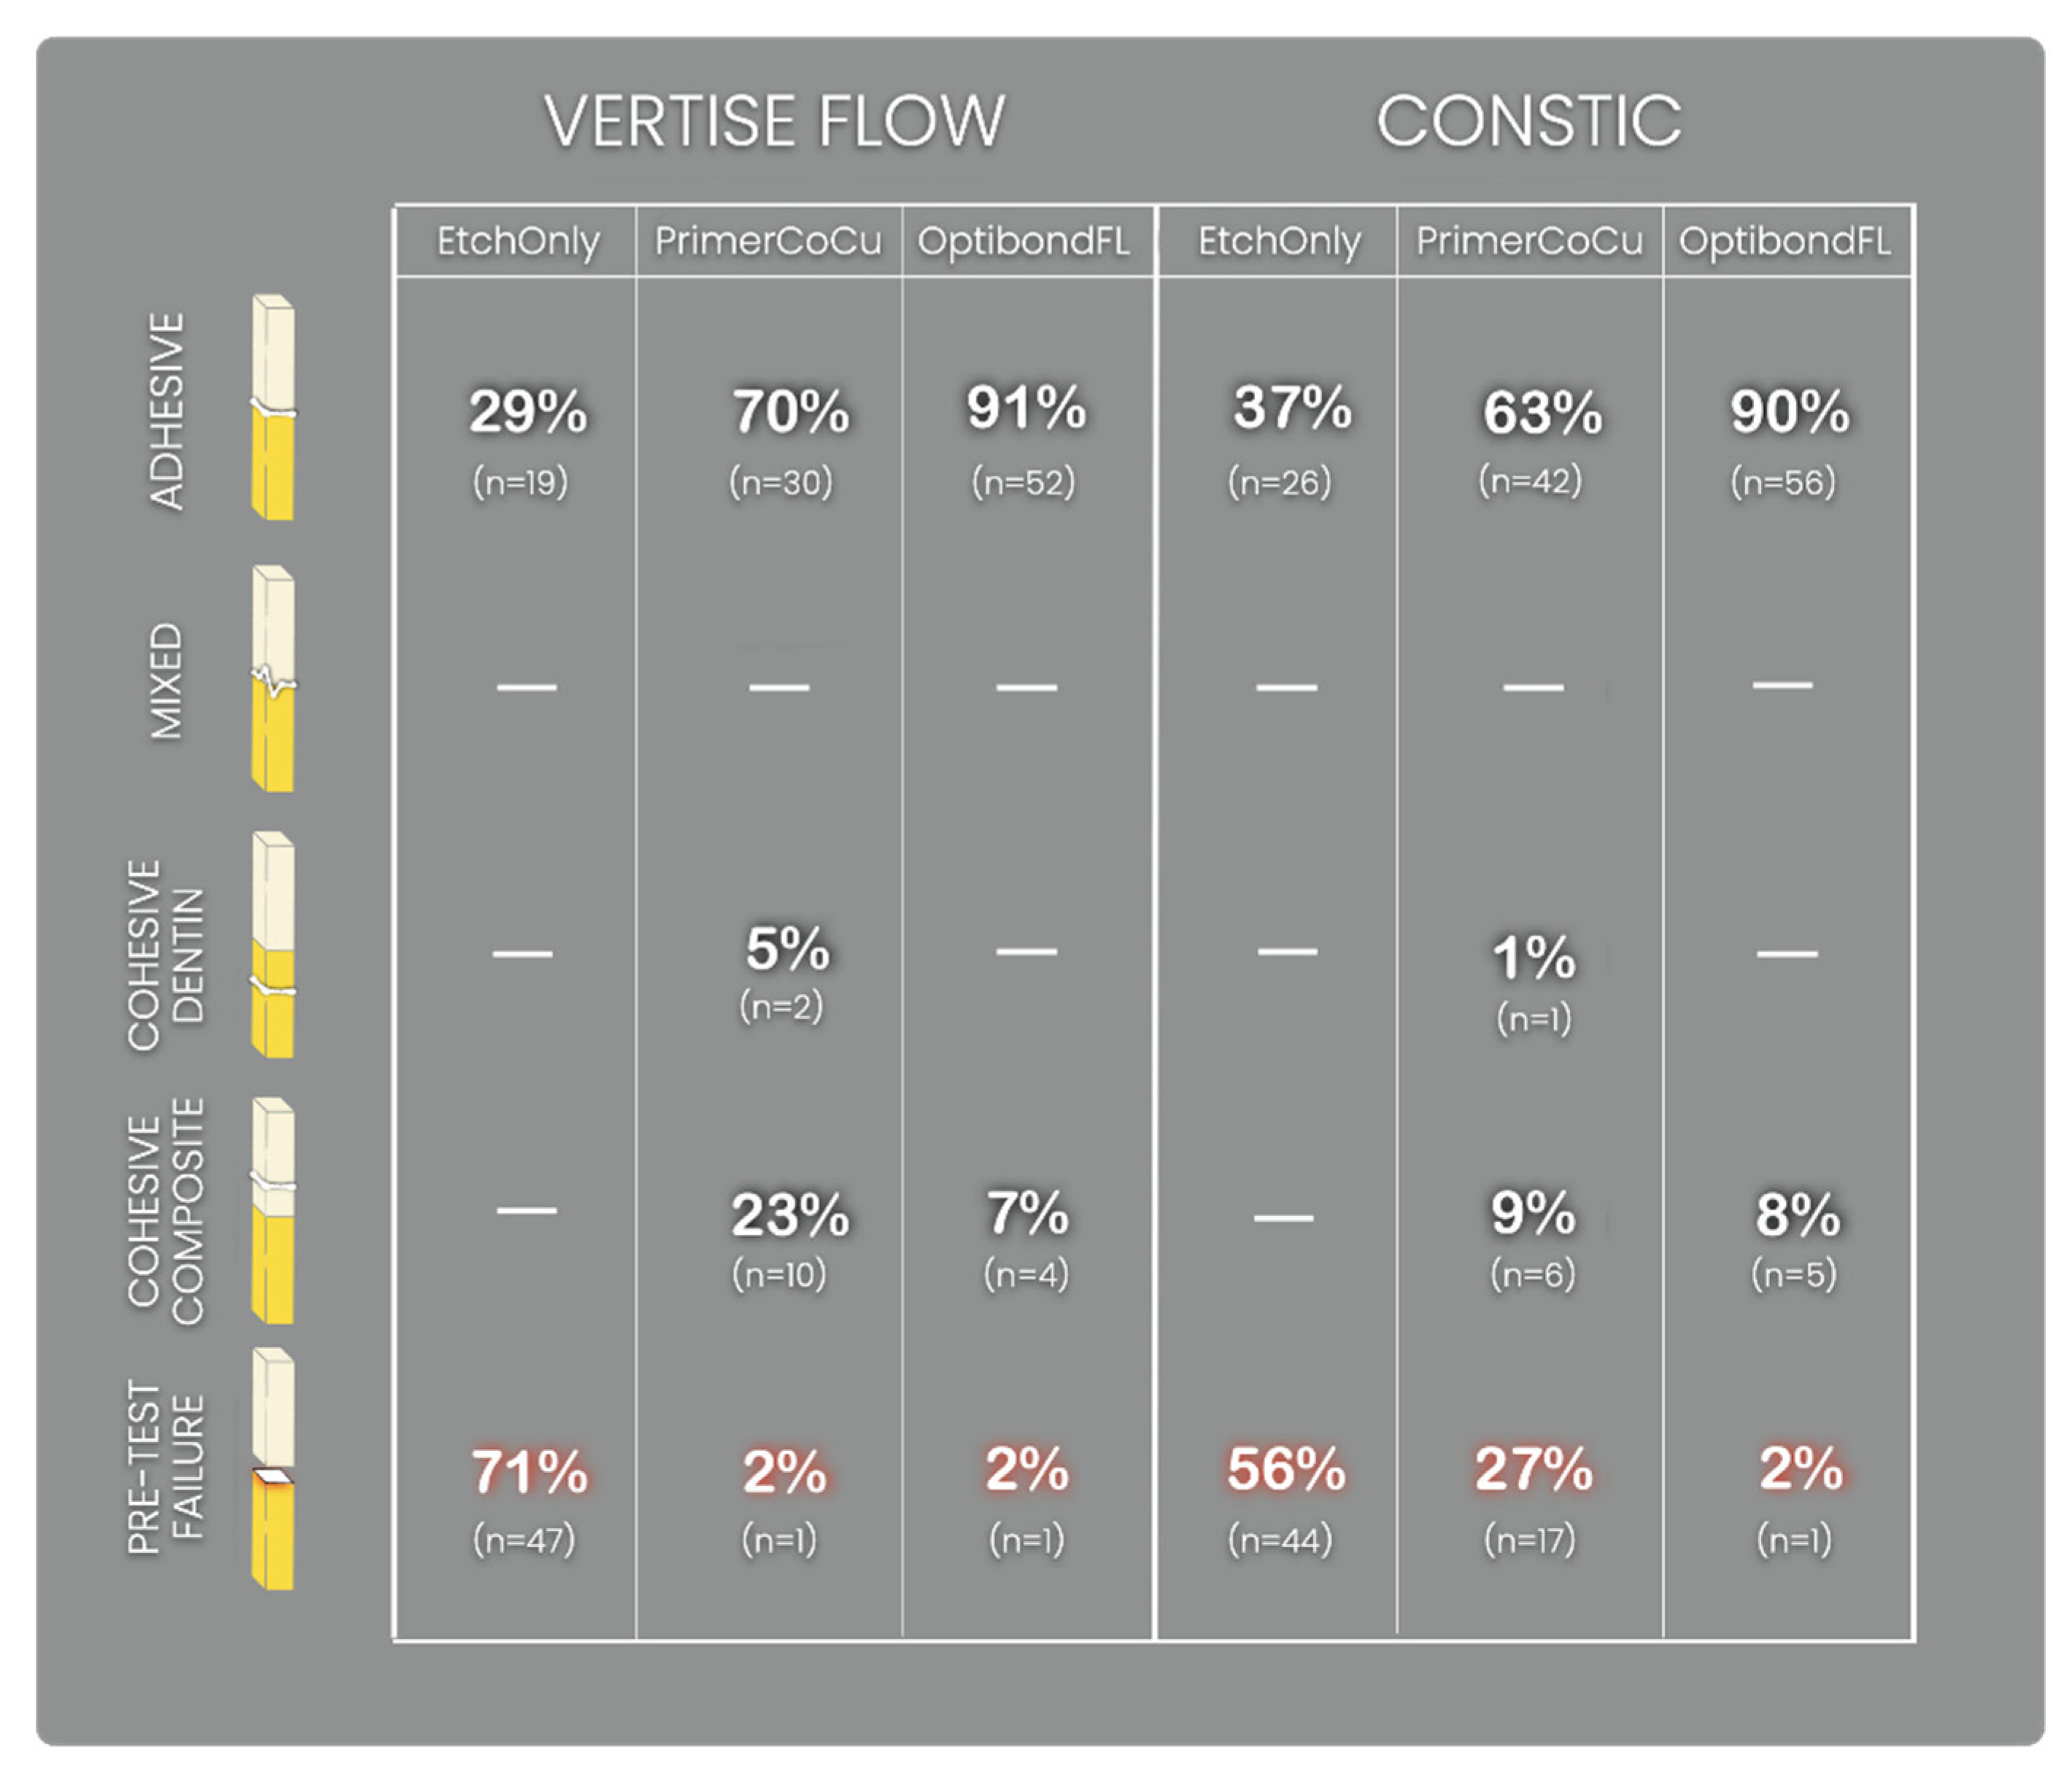Image resolution: width=2072 pixels, height=1782 pixels.
Task: Click the 91% adhesive value
Action: tap(1026, 408)
